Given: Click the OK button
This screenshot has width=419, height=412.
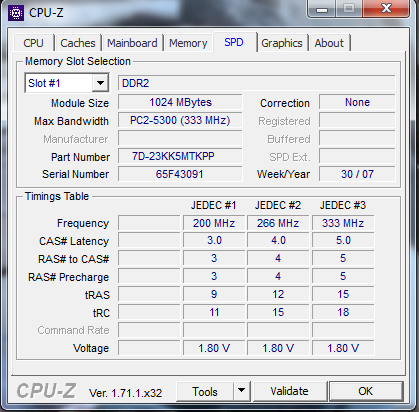Looking at the screenshot, I should pos(366,391).
